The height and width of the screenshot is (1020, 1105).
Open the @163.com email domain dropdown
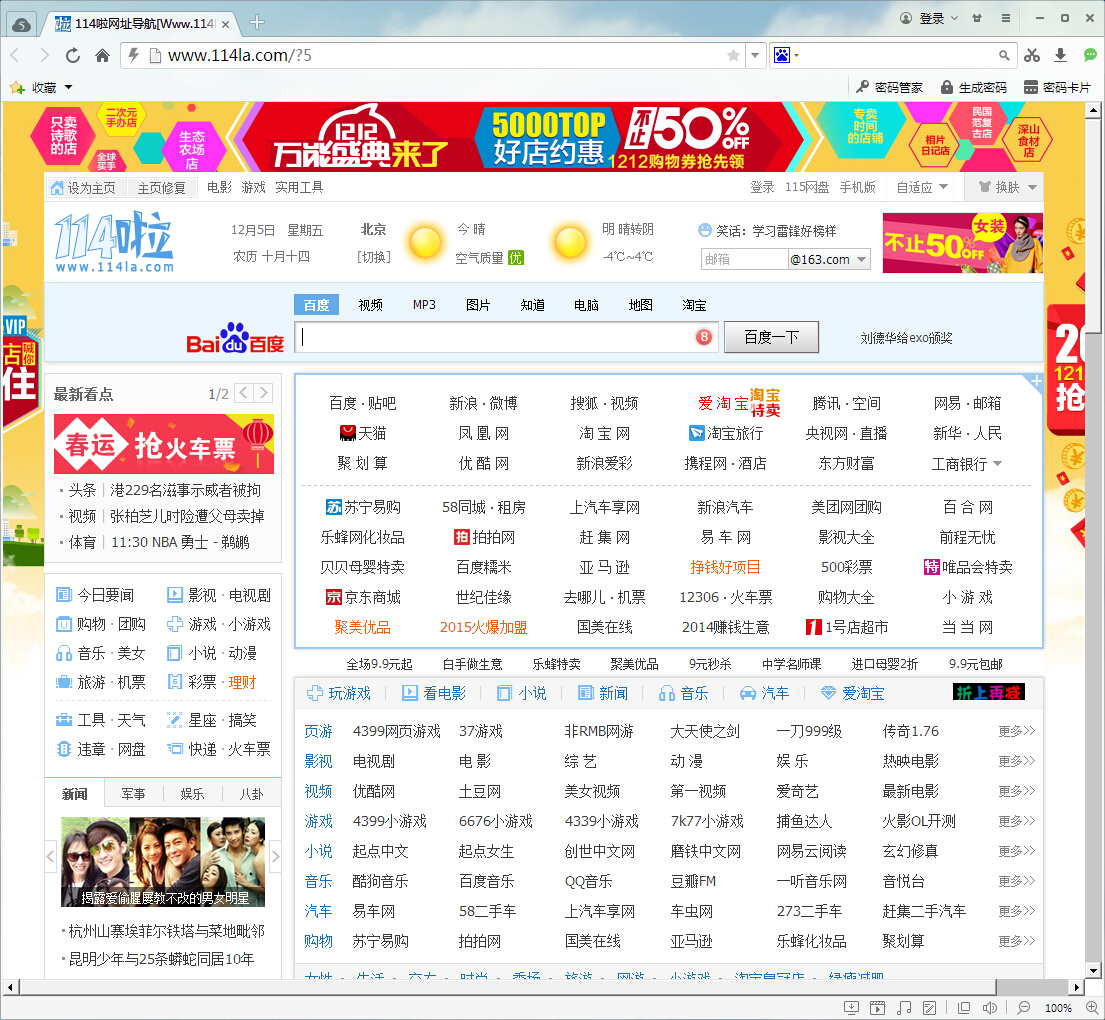pyautogui.click(x=861, y=260)
